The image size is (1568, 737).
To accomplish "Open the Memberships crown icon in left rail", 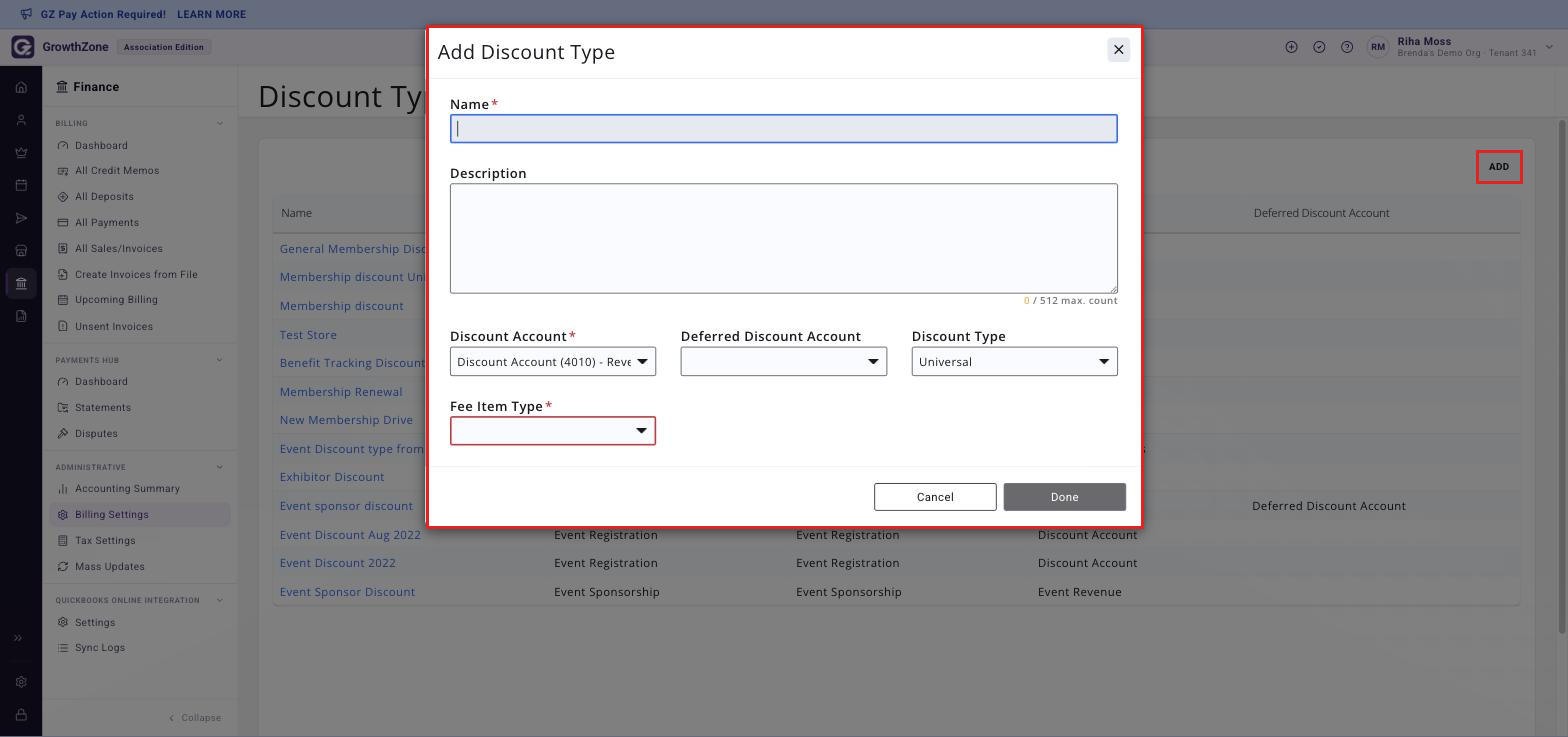I will pyautogui.click(x=21, y=153).
